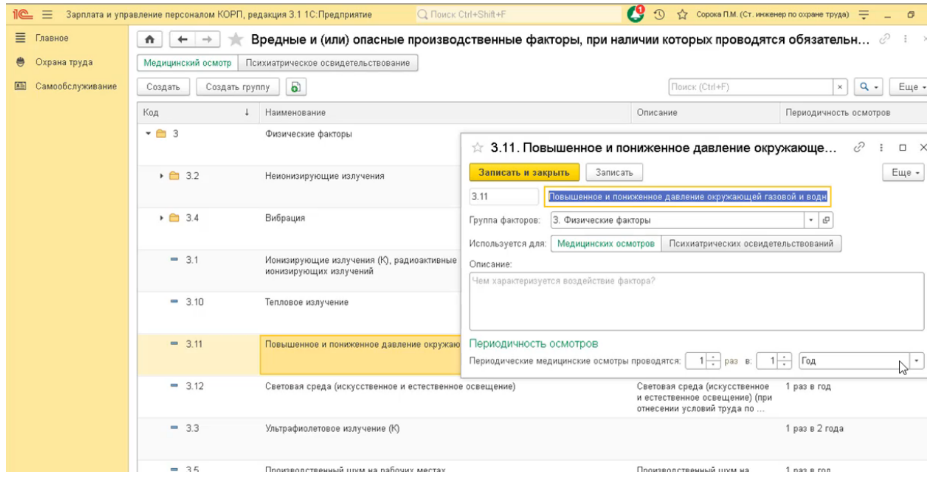Toggle Психиатрических освидетельствований usage option

click(x=751, y=243)
